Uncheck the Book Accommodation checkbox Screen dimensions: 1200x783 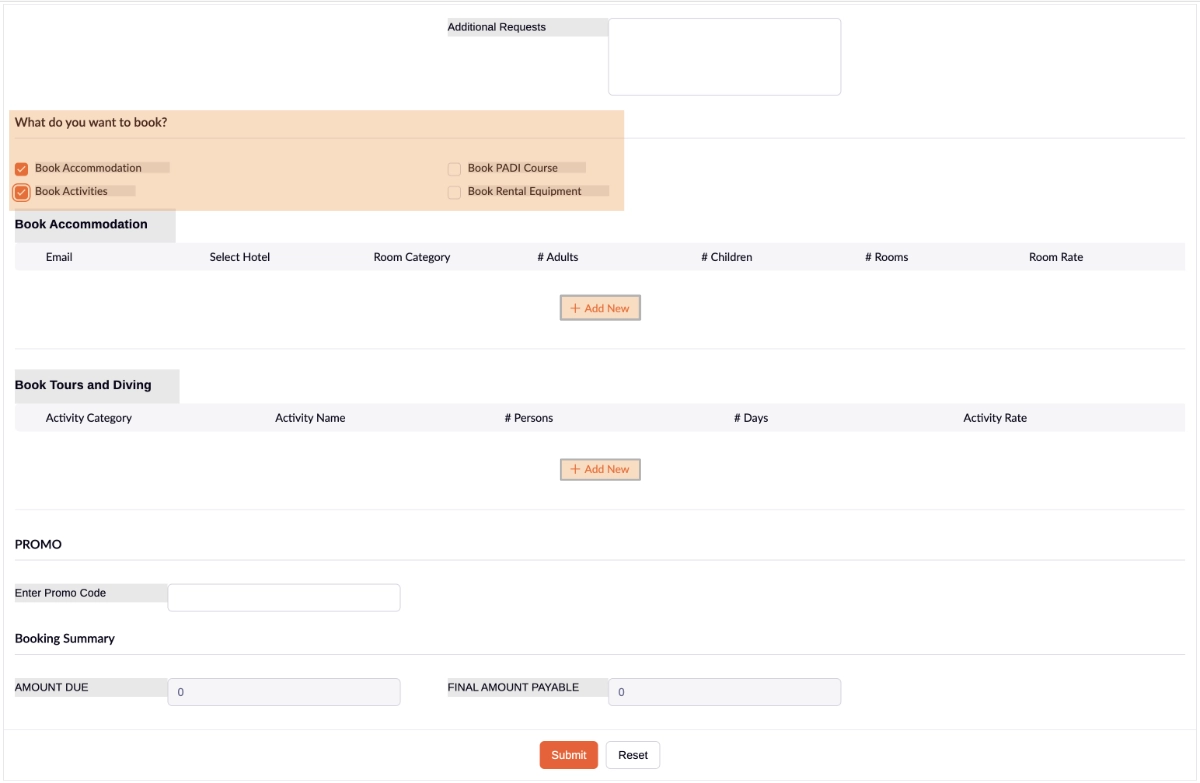click(x=21, y=169)
